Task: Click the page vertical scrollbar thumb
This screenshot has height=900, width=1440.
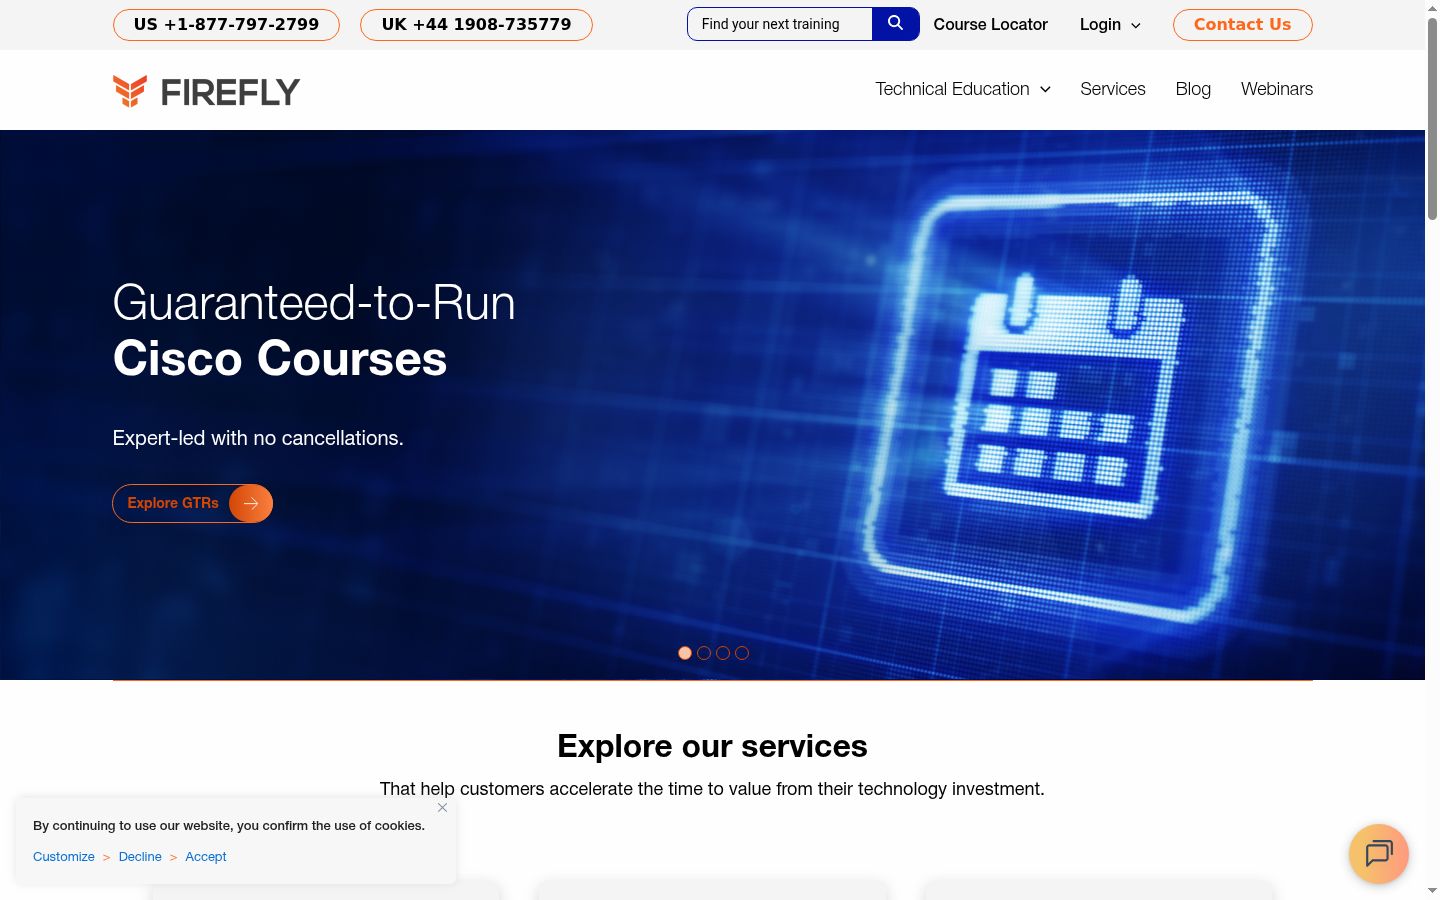Action: (x=1432, y=118)
